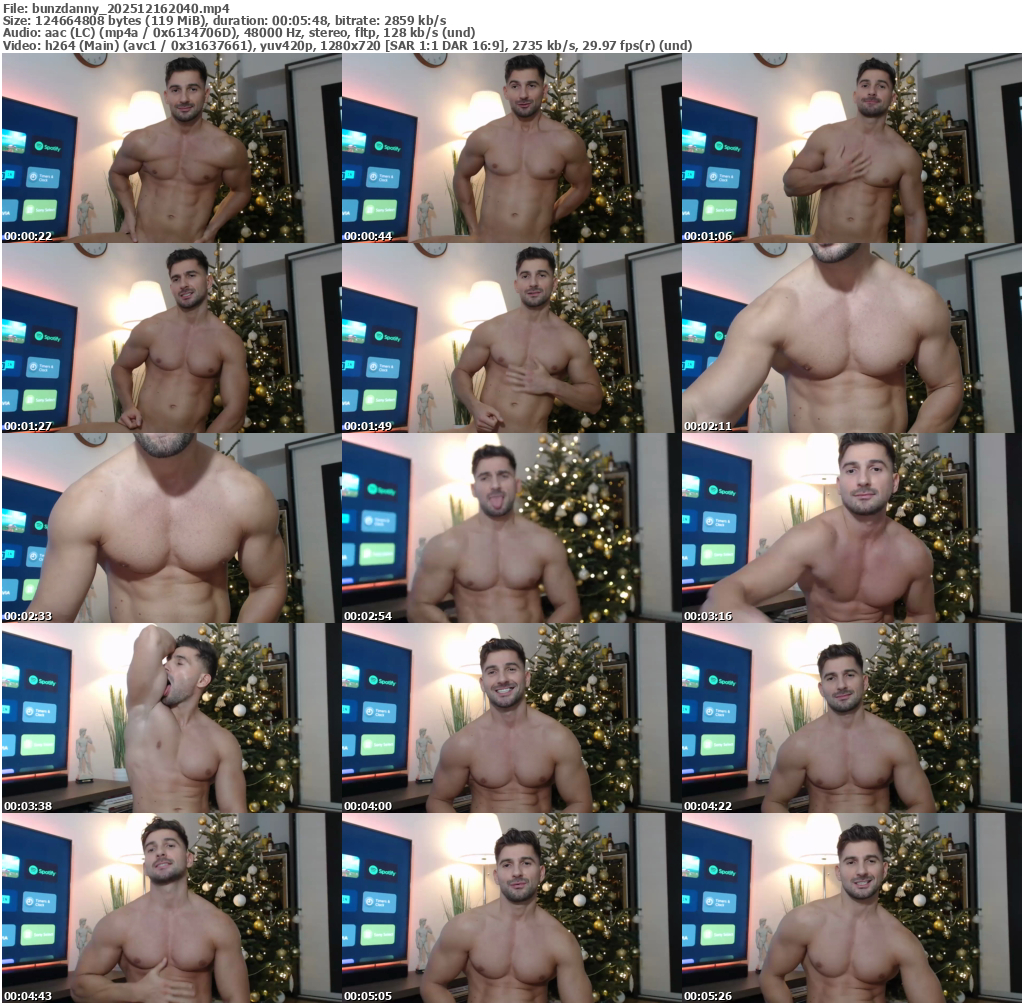
Task: View the frame captured at 00:02:33
Action: tap(171, 528)
